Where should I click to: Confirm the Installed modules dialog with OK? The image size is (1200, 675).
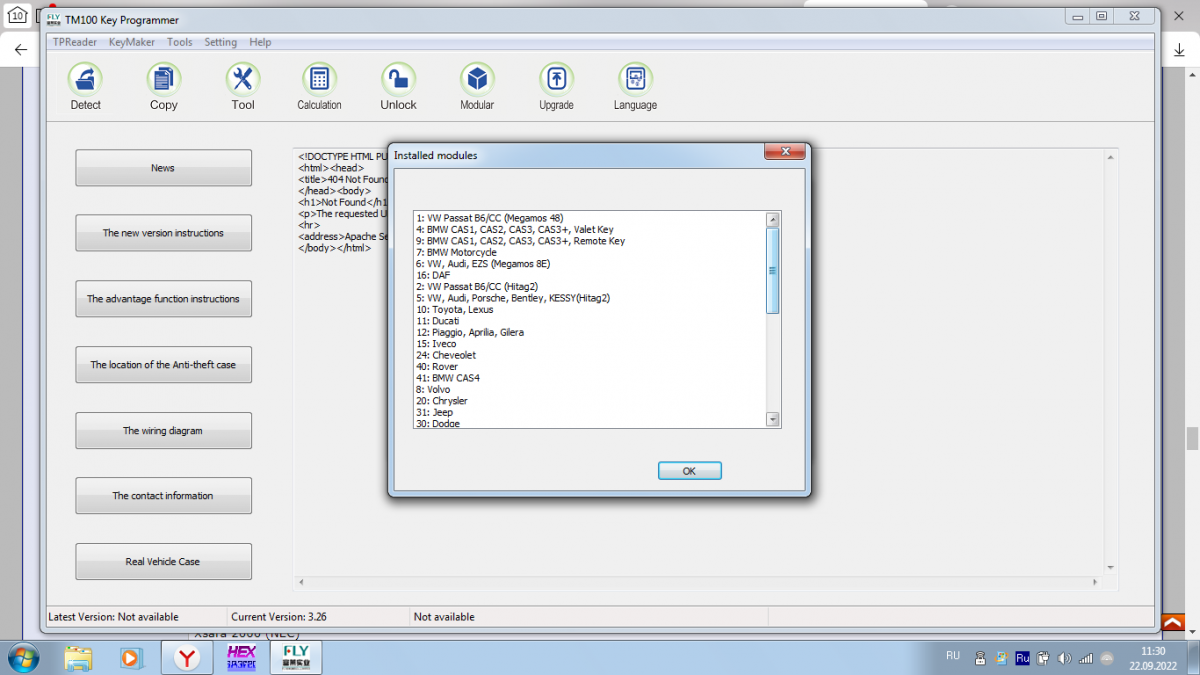689,471
